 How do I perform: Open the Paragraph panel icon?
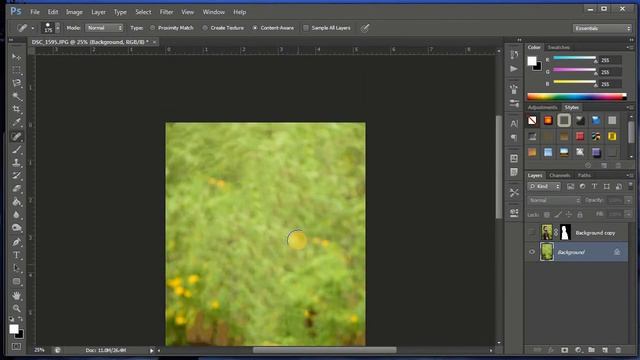click(x=514, y=137)
